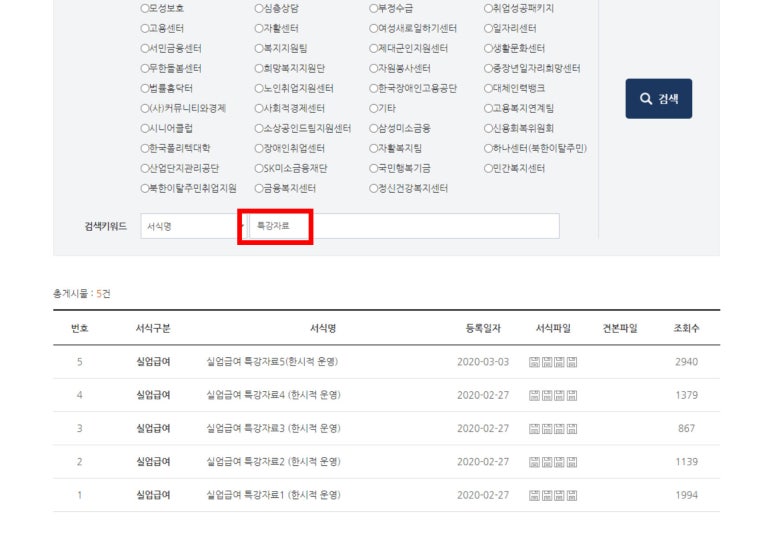Pick the 기타 radio option
This screenshot has height=535, width=773.
point(374,108)
